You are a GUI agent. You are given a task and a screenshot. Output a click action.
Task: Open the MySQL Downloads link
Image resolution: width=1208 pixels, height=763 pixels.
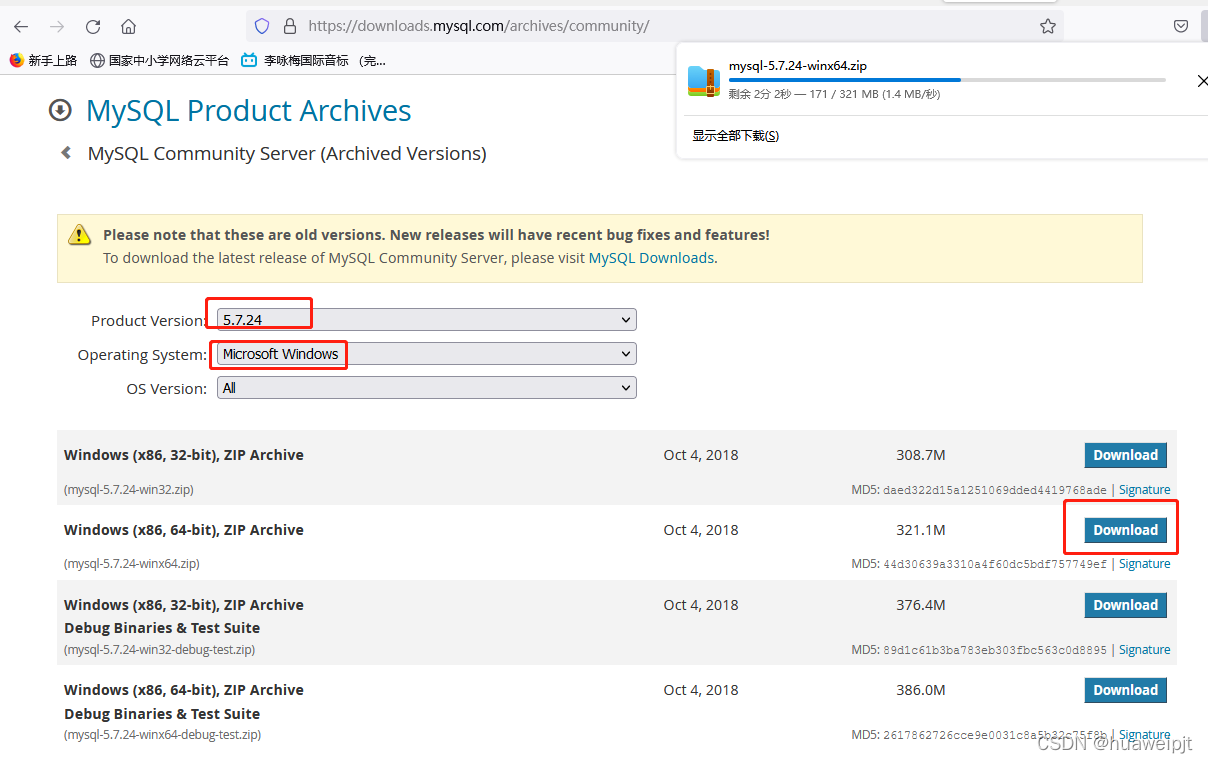(x=651, y=258)
